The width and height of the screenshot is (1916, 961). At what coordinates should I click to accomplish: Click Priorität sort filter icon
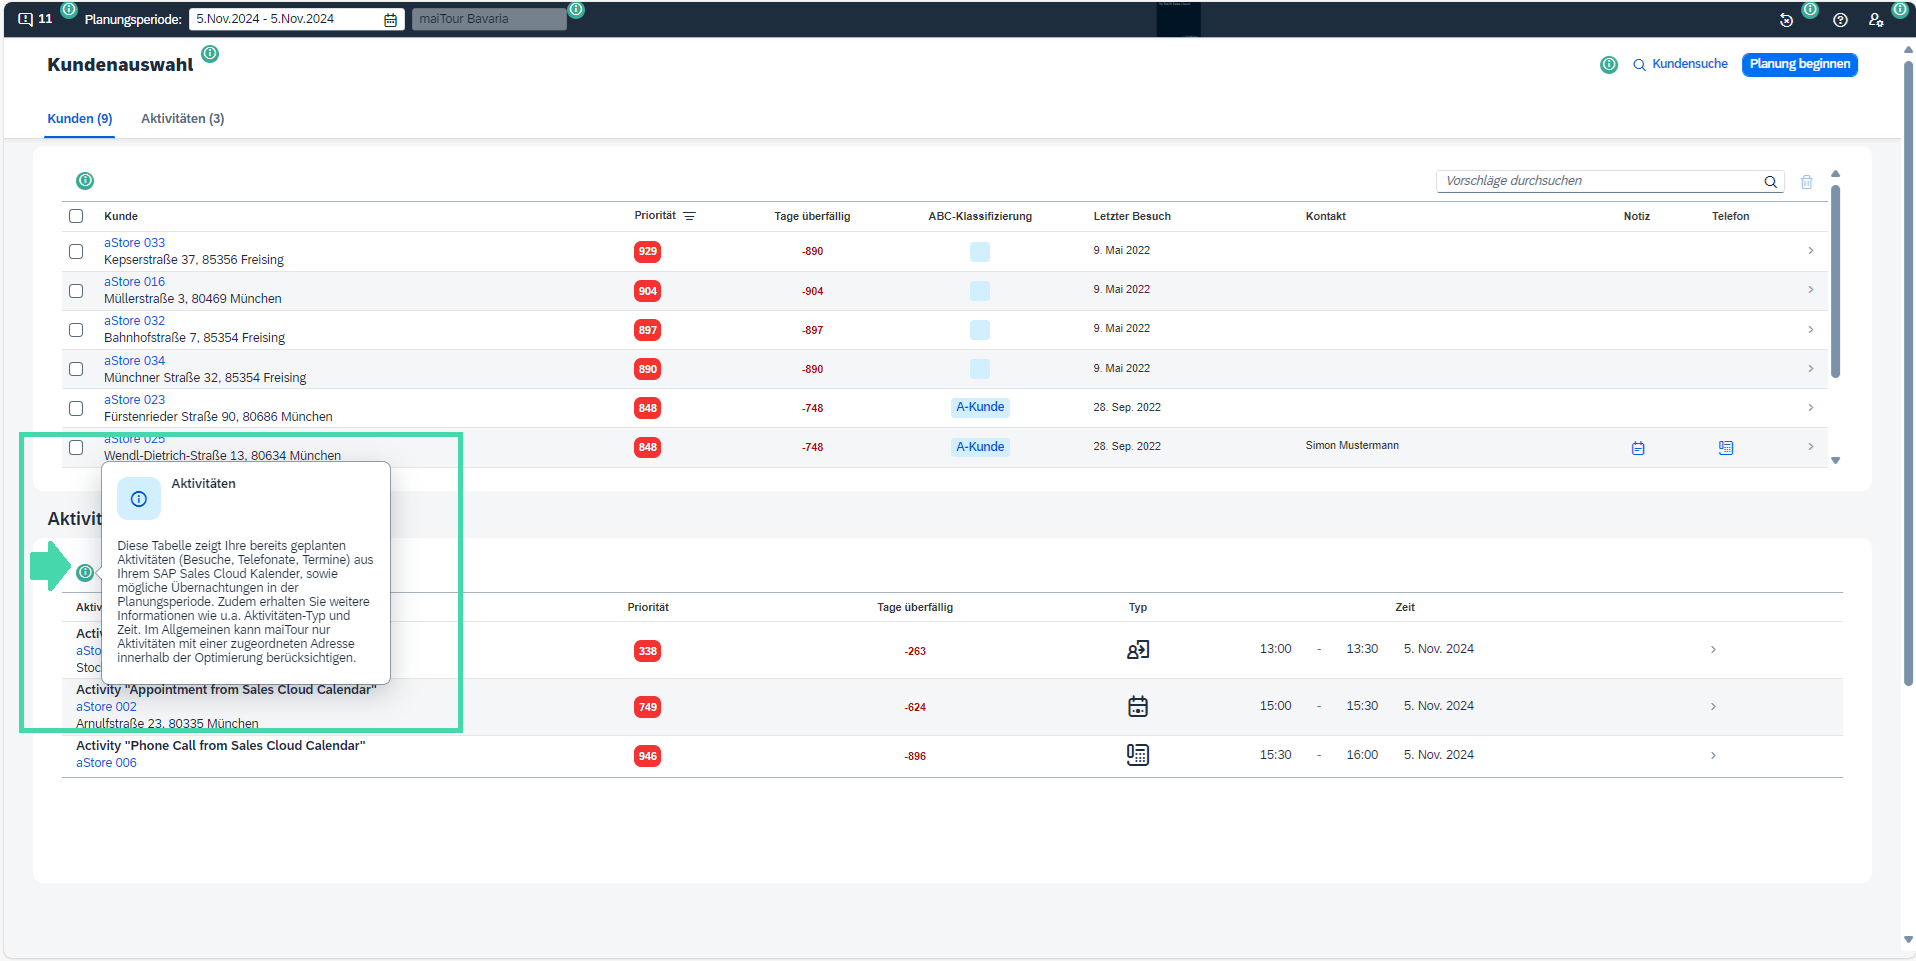click(689, 216)
